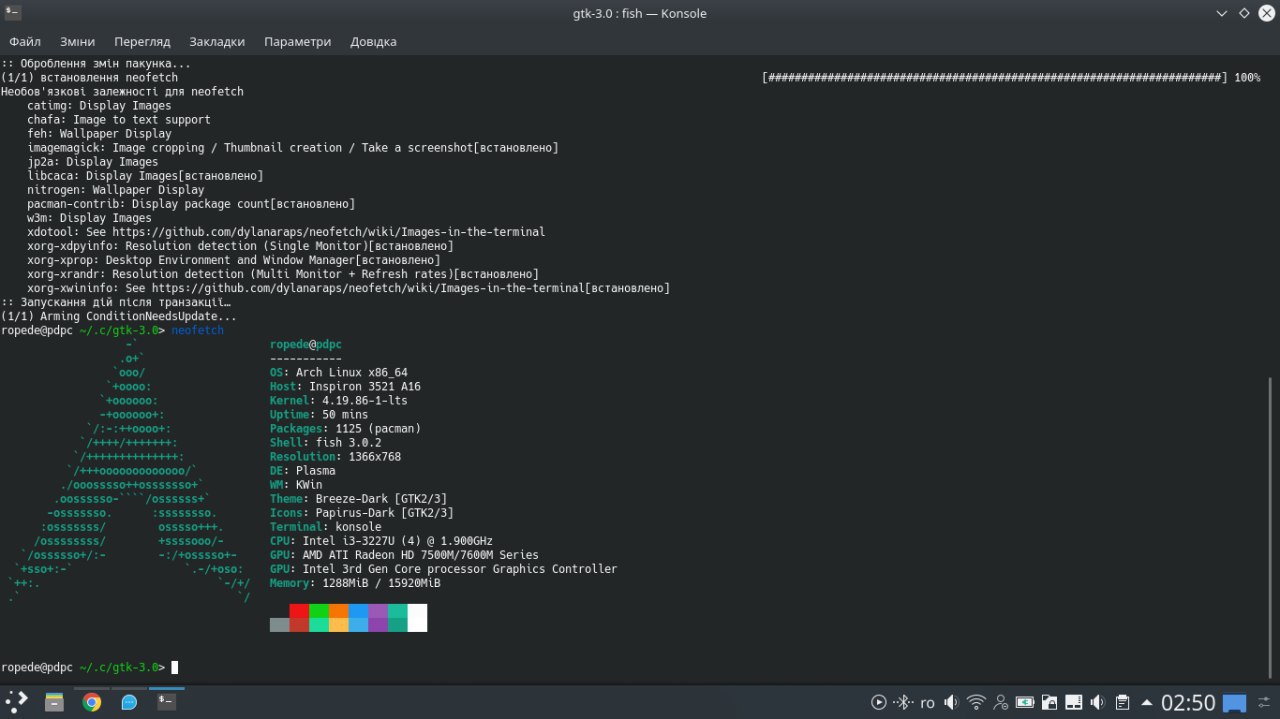Screen dimensions: 1280x719
Task: Click the user contact tray icon
Action: coord(1000,703)
